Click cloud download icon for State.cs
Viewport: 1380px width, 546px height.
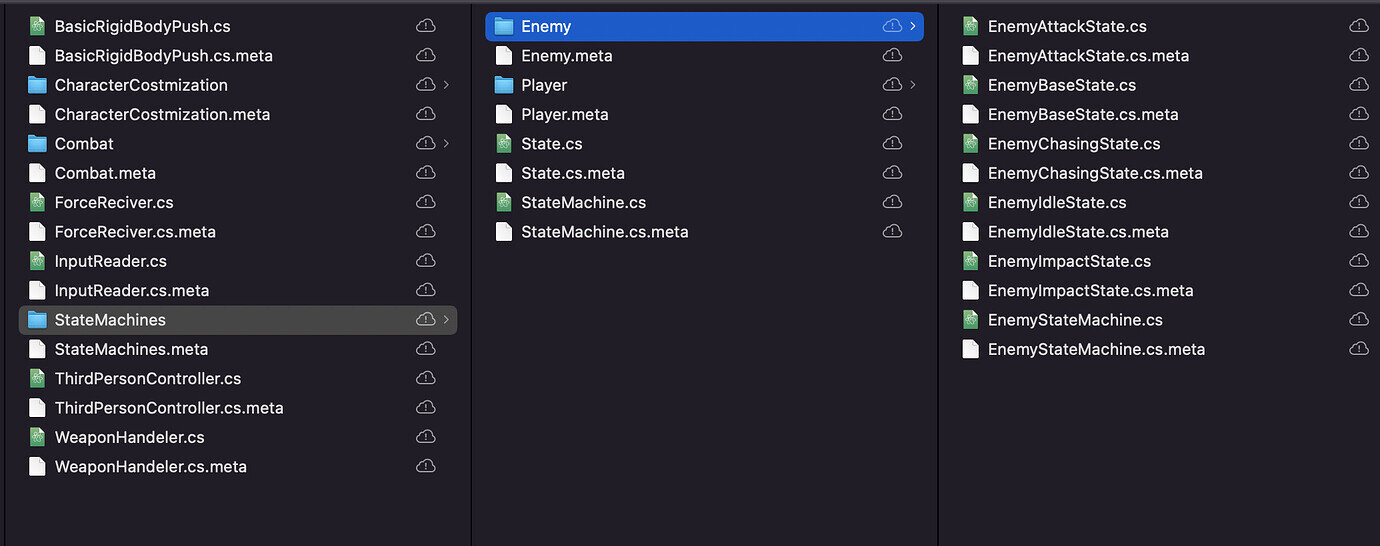tap(892, 144)
